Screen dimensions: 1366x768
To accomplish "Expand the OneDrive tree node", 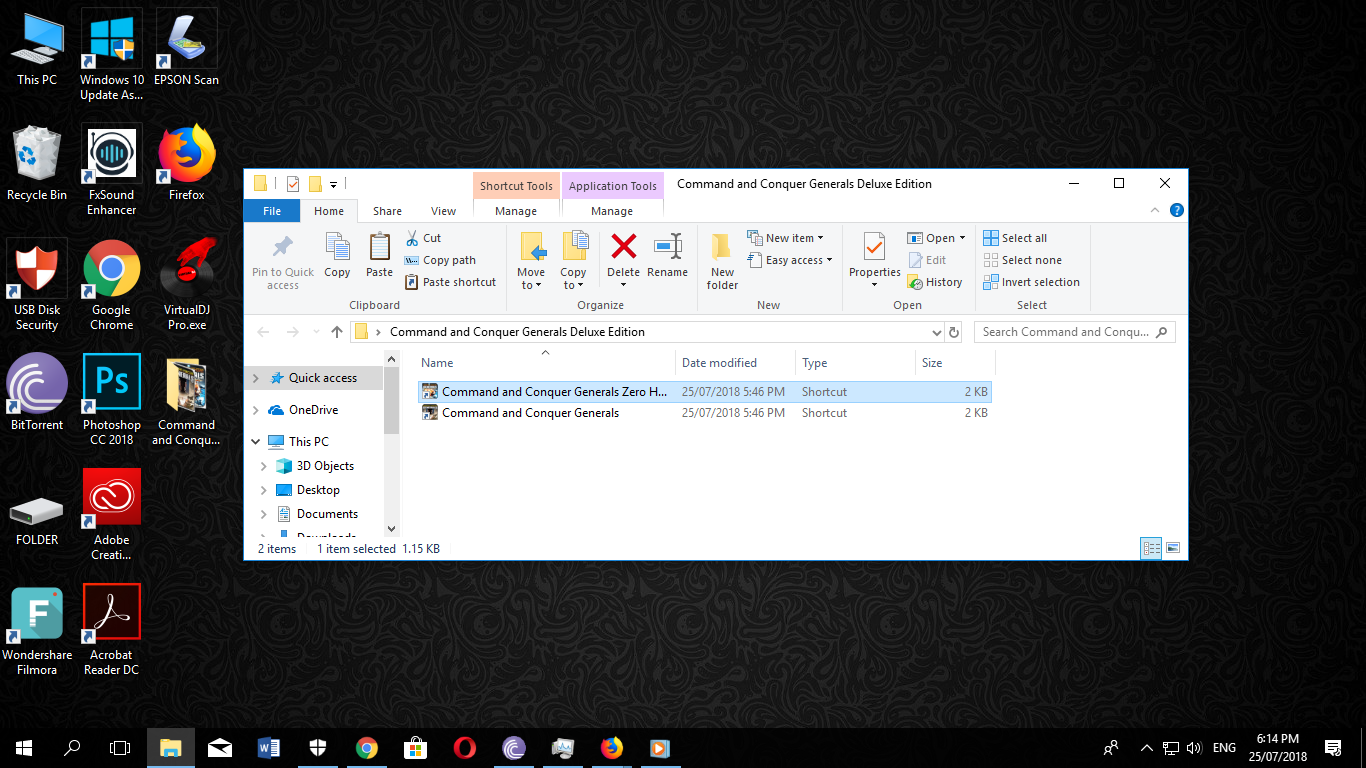I will (255, 410).
